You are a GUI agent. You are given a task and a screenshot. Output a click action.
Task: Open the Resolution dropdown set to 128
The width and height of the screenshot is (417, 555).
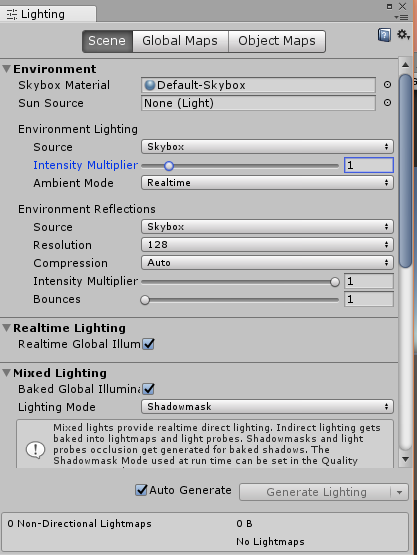(267, 245)
